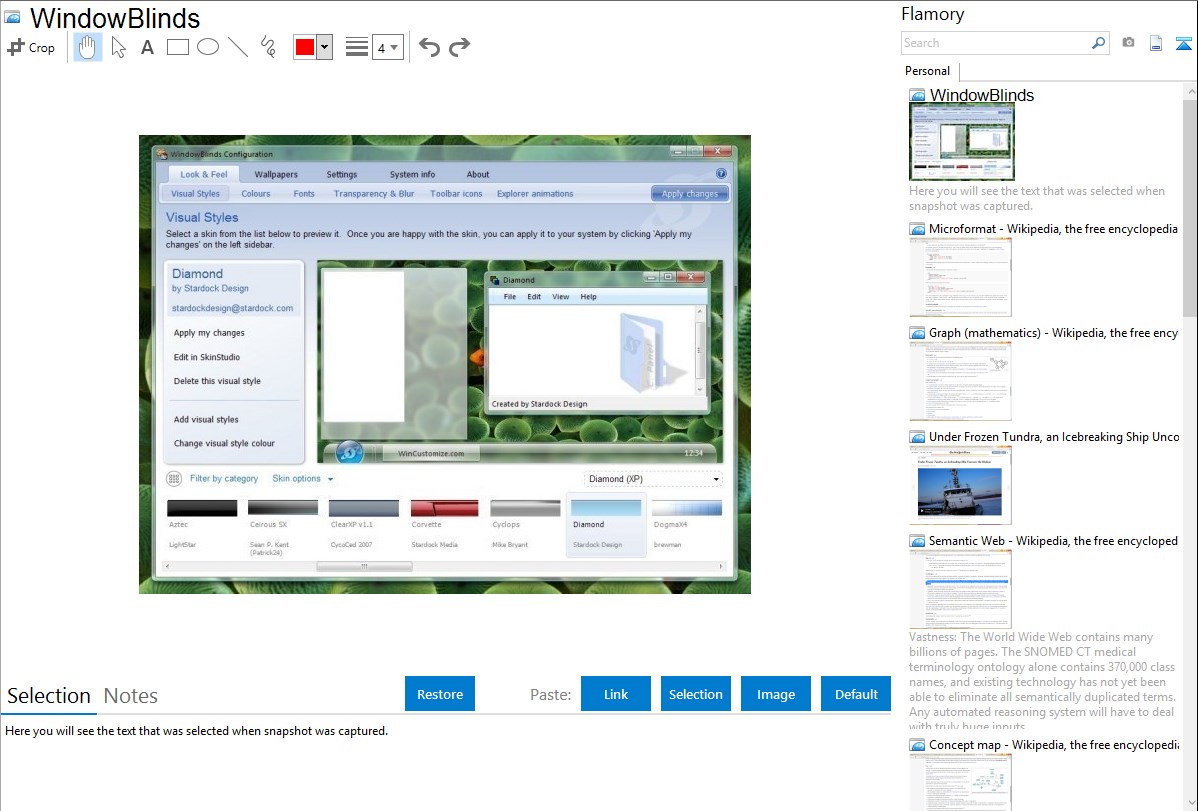Open the Semantic Web Wikipedia snapshot title

1053,540
